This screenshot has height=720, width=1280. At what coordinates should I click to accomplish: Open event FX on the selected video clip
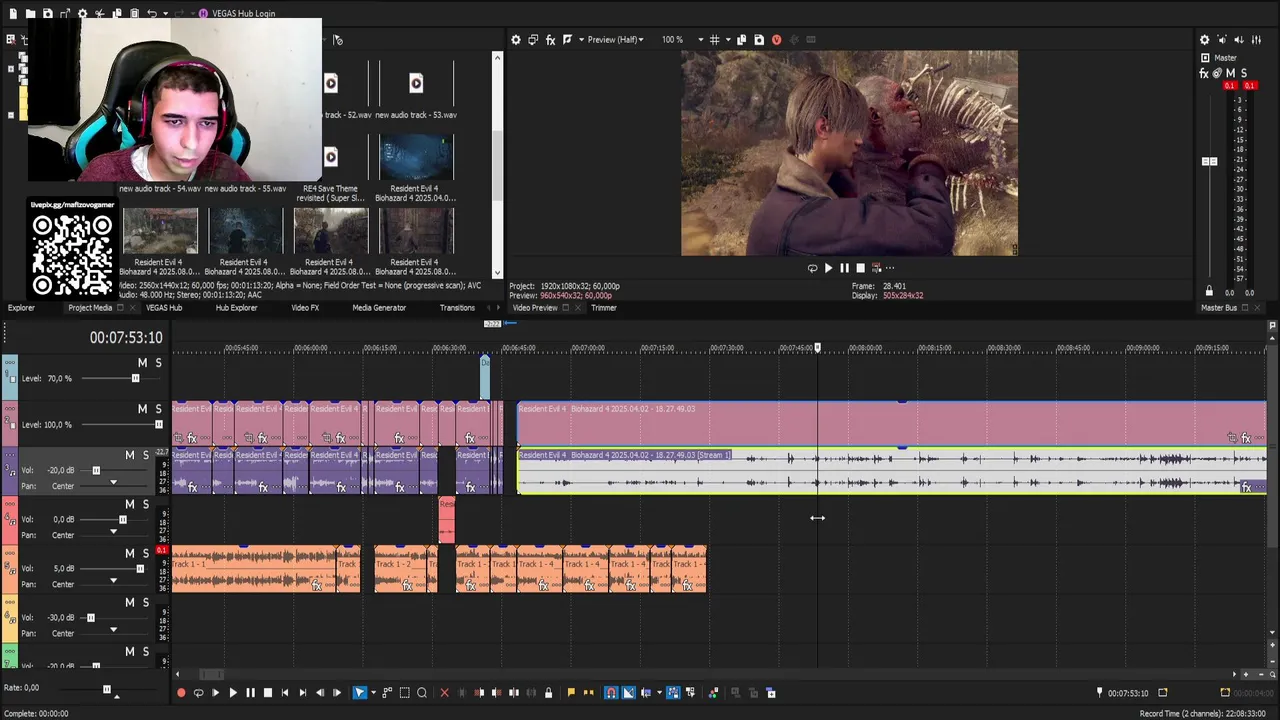click(1246, 438)
